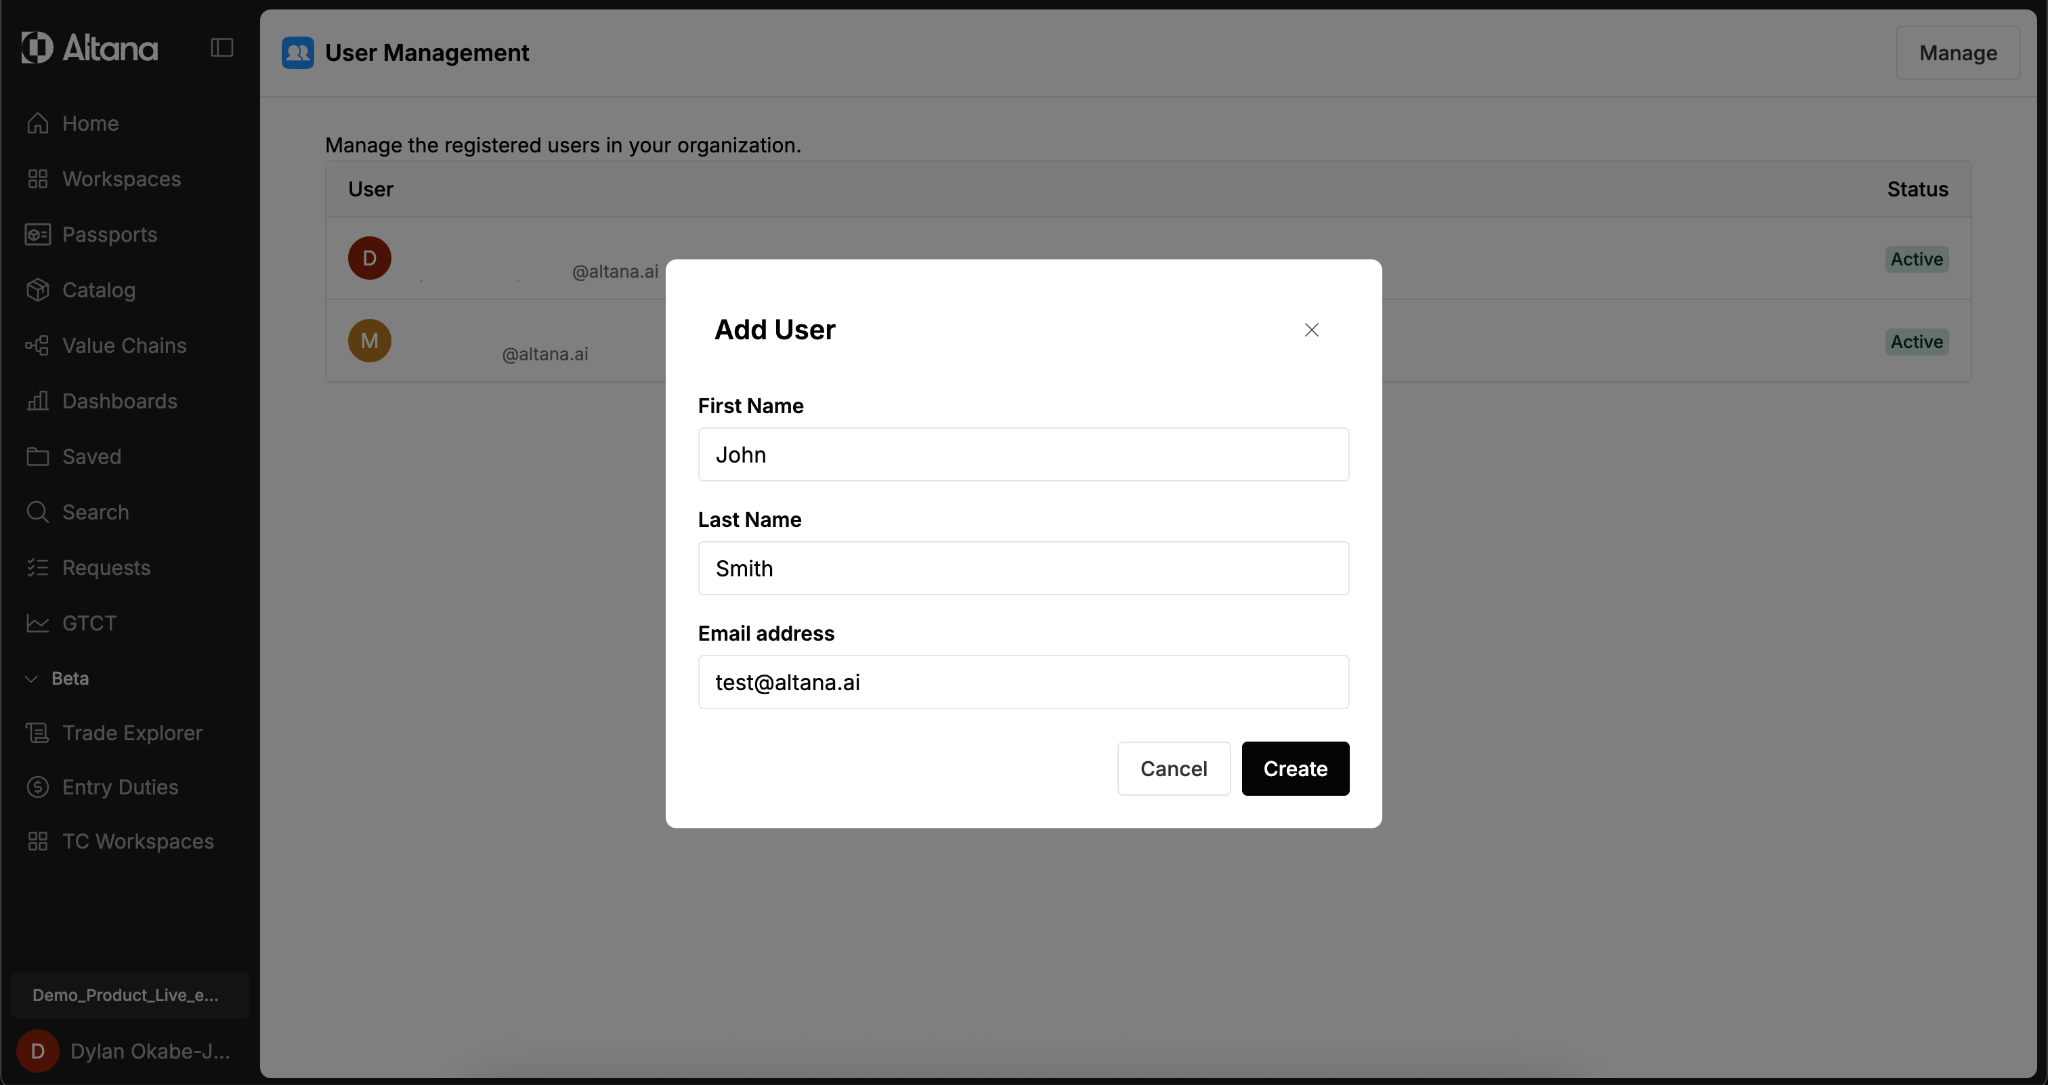Click the TC Workspaces label
Image resolution: width=2048 pixels, height=1085 pixels.
[x=138, y=841]
